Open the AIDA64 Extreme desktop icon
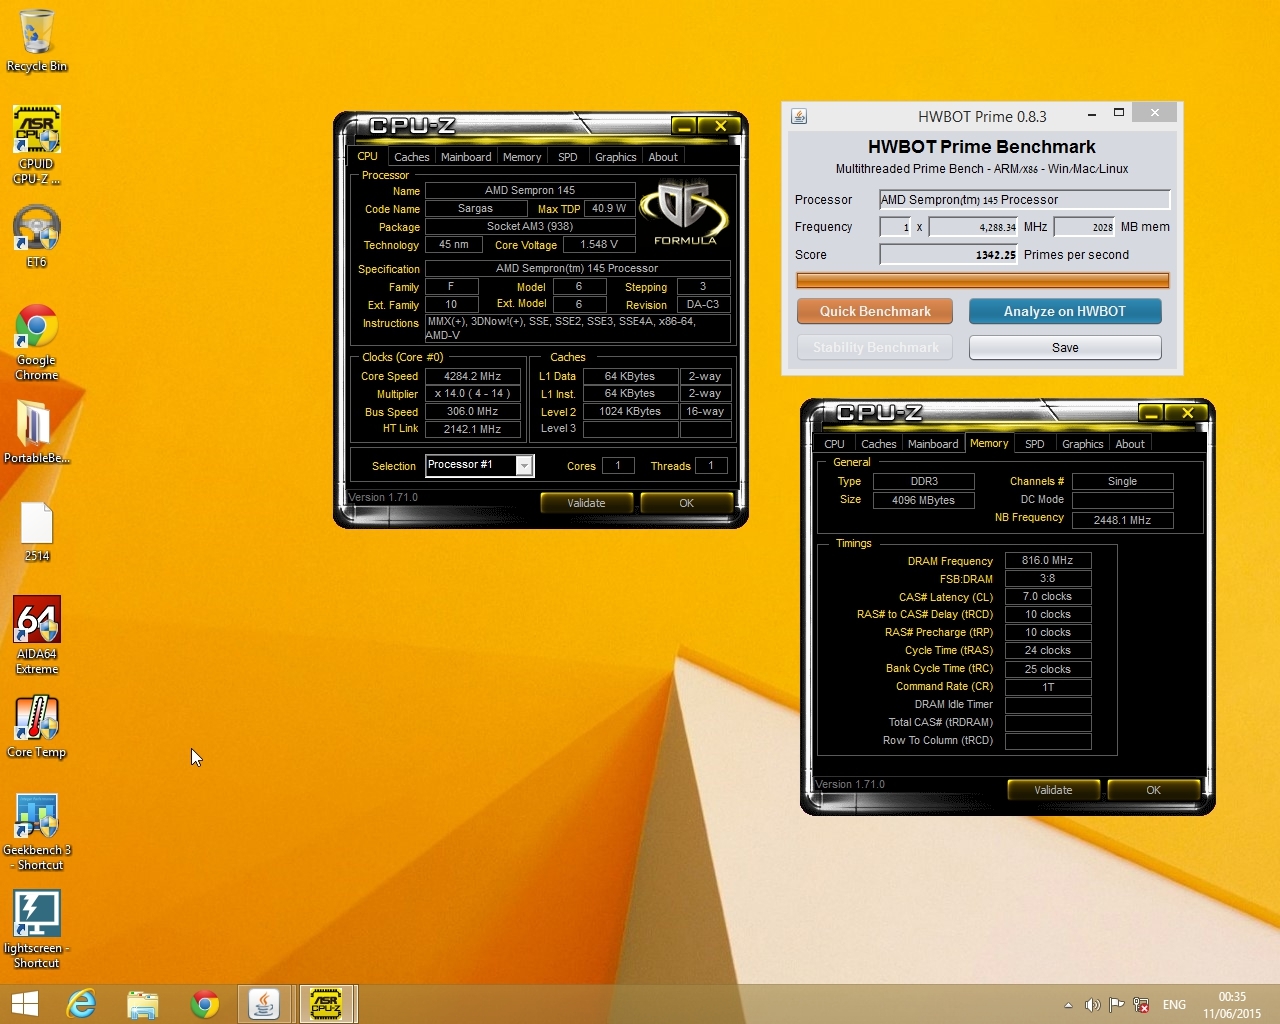The height and width of the screenshot is (1024, 1280). [x=37, y=635]
